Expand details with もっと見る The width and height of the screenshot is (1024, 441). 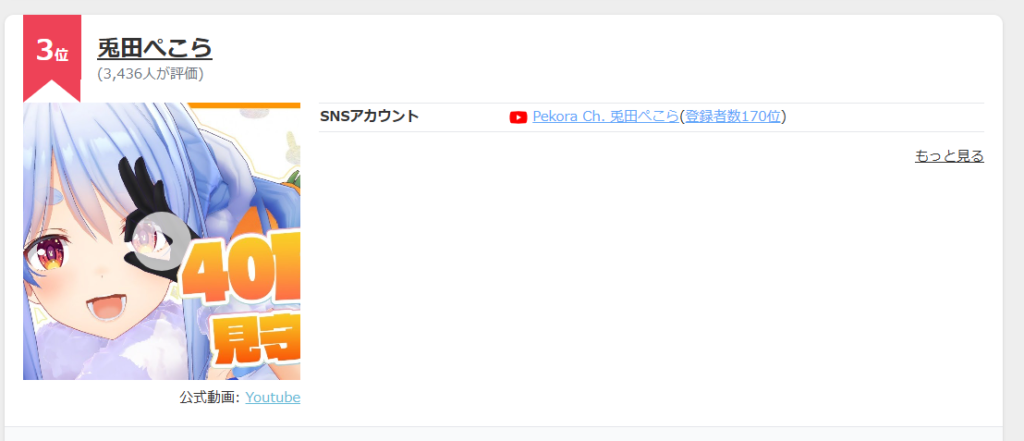[949, 157]
